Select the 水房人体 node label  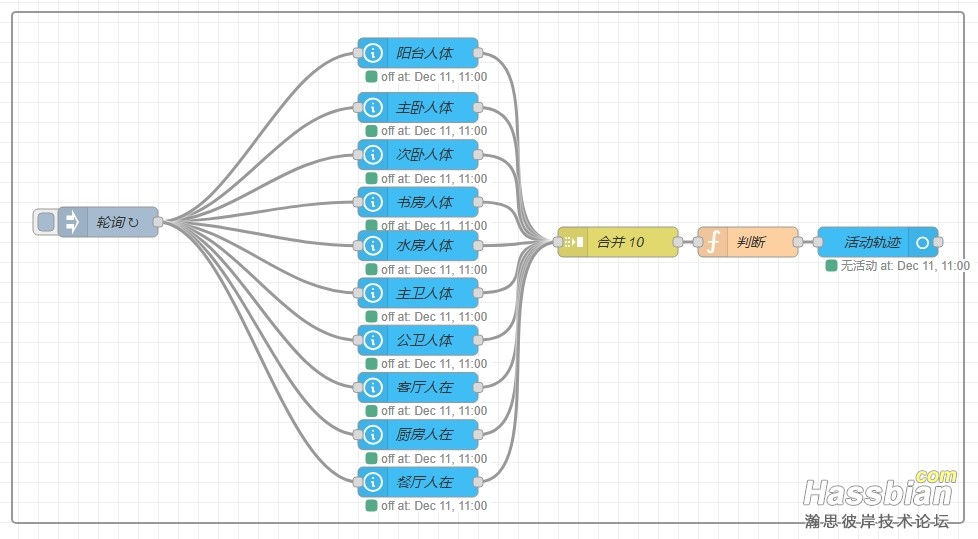424,245
